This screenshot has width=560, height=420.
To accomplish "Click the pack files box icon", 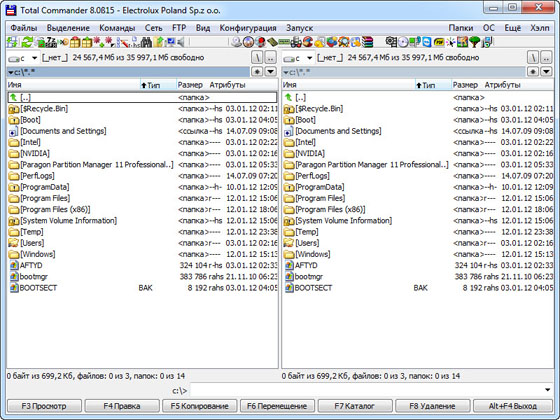I will click(x=75, y=42).
